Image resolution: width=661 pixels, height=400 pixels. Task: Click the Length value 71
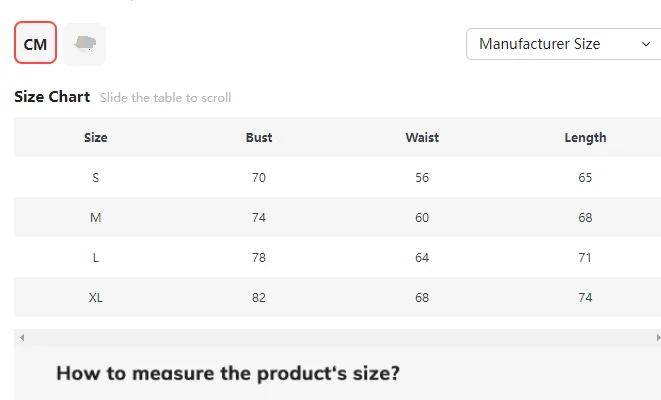click(x=585, y=257)
